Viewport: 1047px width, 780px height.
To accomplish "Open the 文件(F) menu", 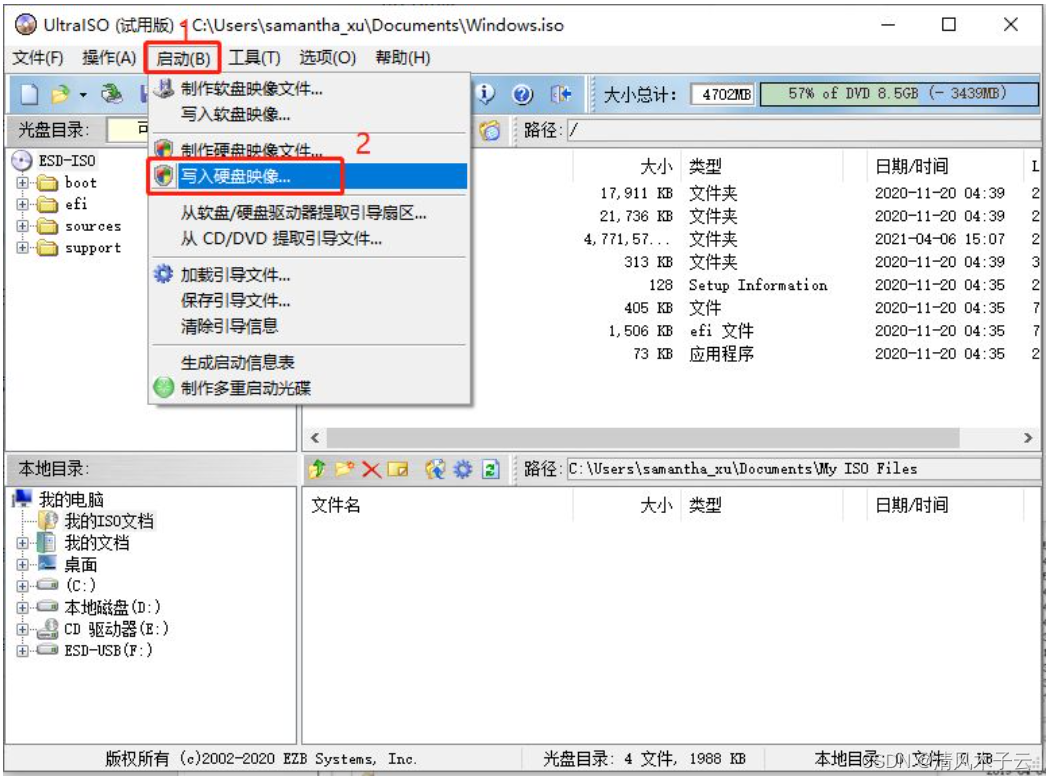I will (x=38, y=58).
